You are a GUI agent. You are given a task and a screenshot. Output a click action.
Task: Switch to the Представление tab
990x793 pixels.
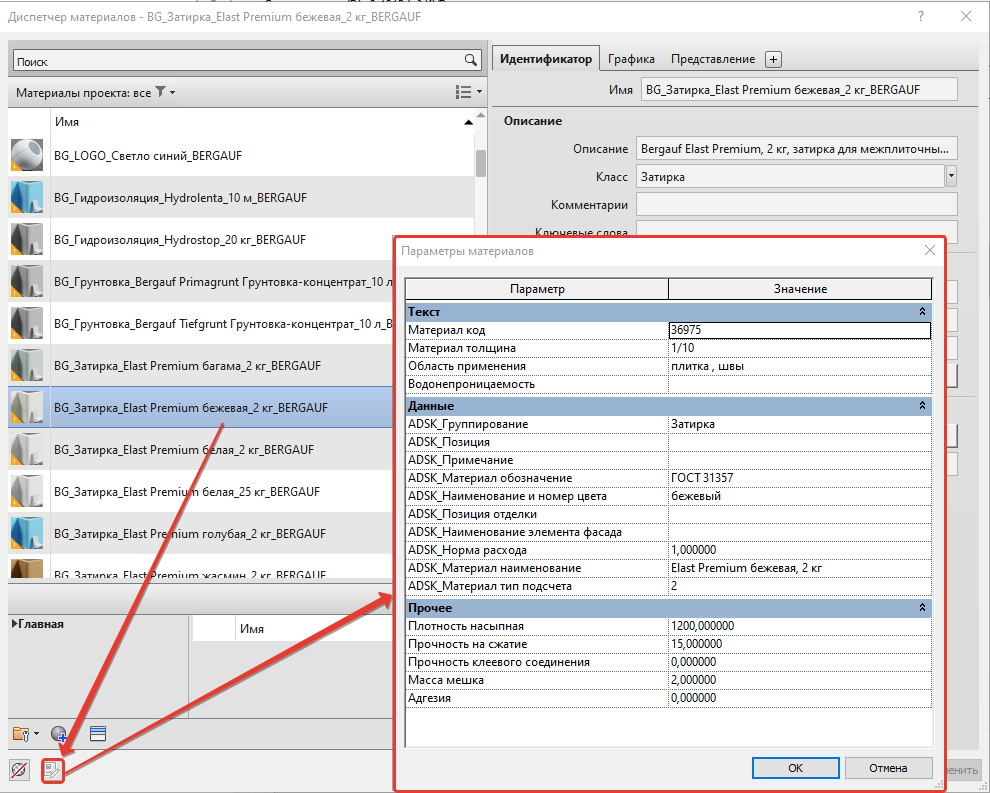tap(713, 59)
